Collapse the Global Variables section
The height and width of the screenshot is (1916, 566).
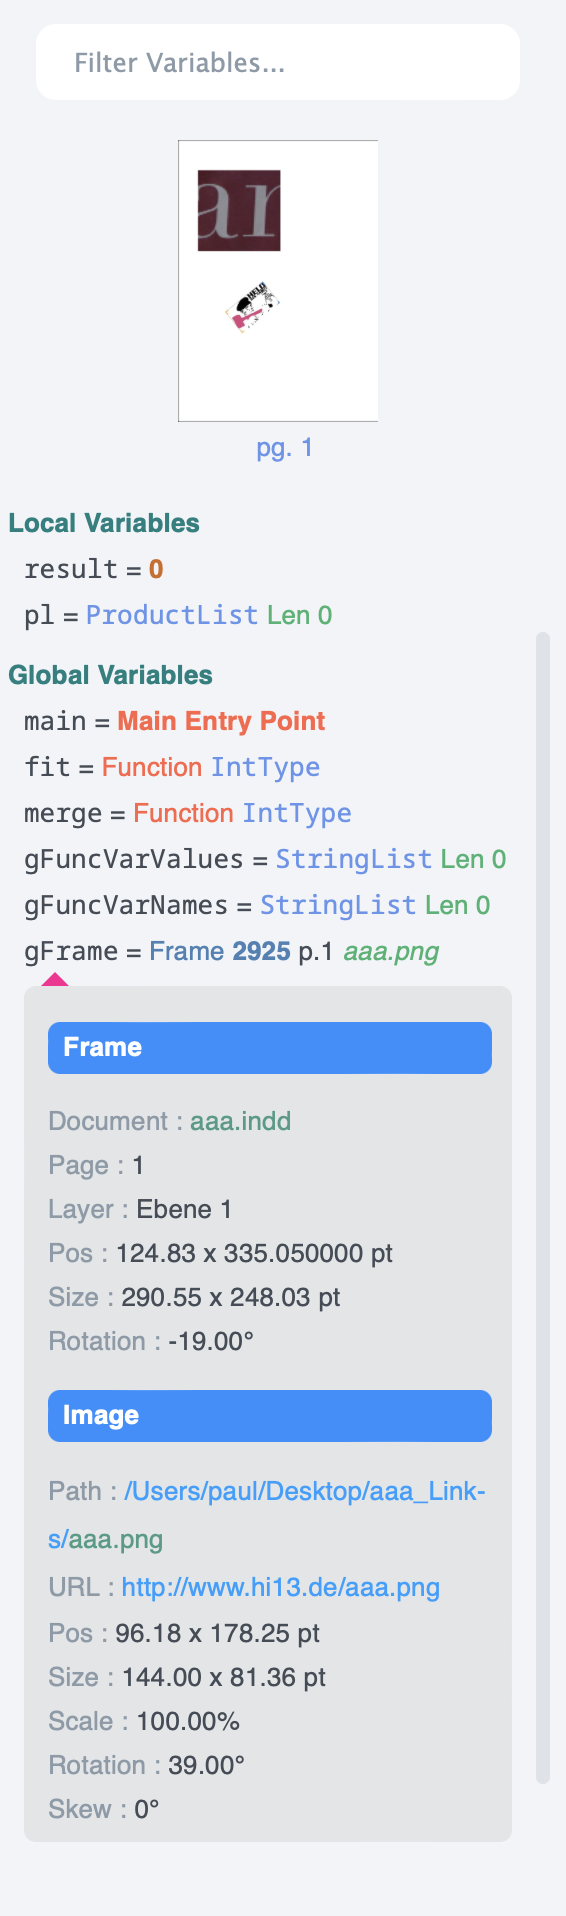[110, 675]
